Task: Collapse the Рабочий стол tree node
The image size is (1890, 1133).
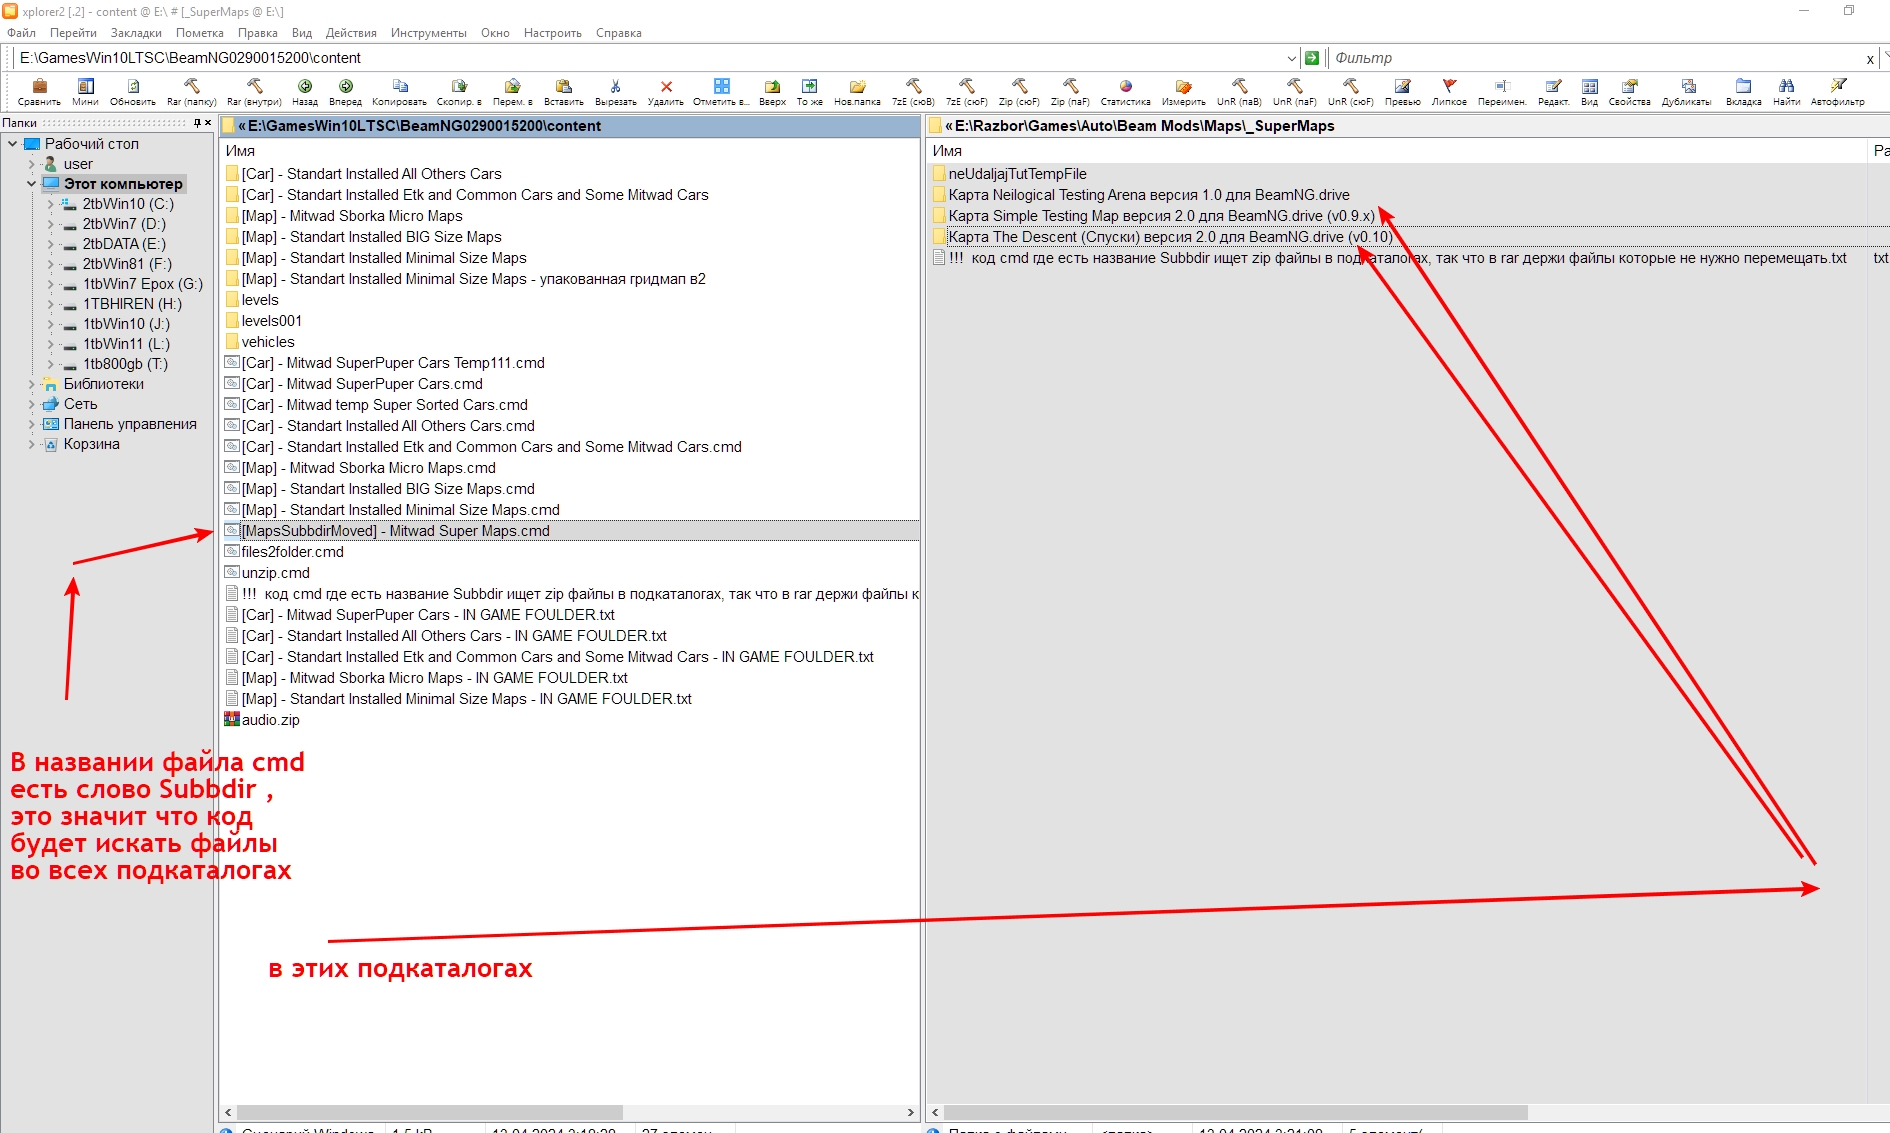Action: pyautogui.click(x=13, y=144)
